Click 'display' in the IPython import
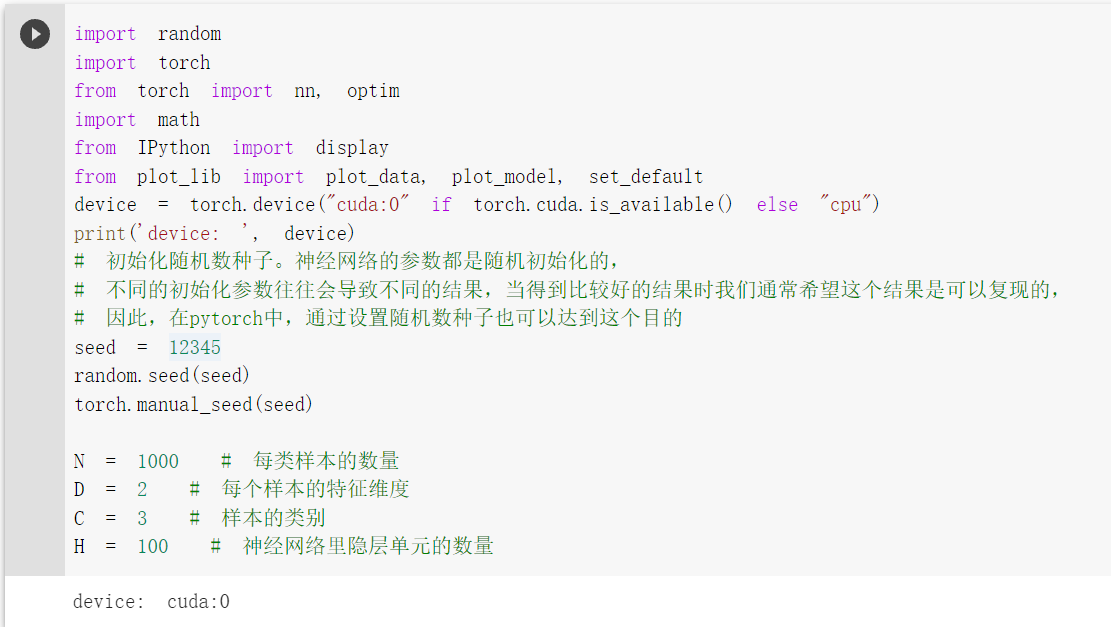 pyautogui.click(x=351, y=148)
